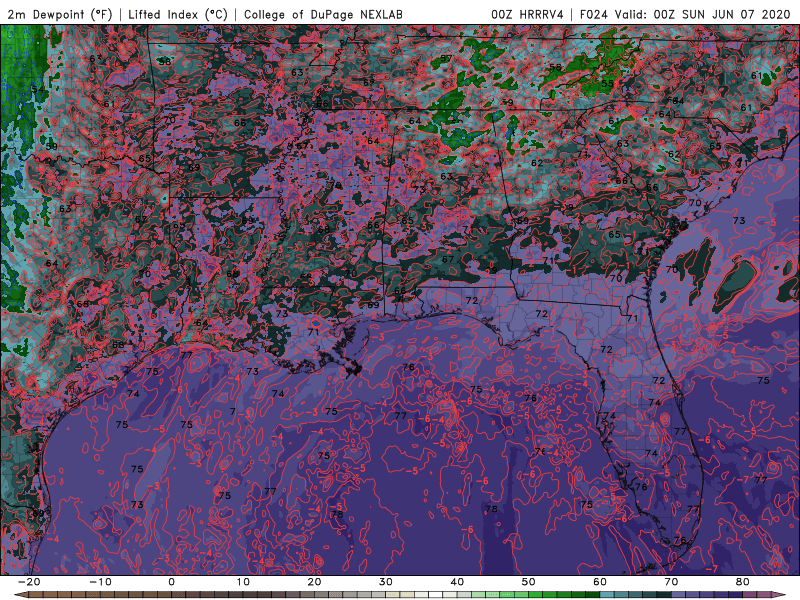Click the "00Z HRRRV4" model run label

point(527,14)
